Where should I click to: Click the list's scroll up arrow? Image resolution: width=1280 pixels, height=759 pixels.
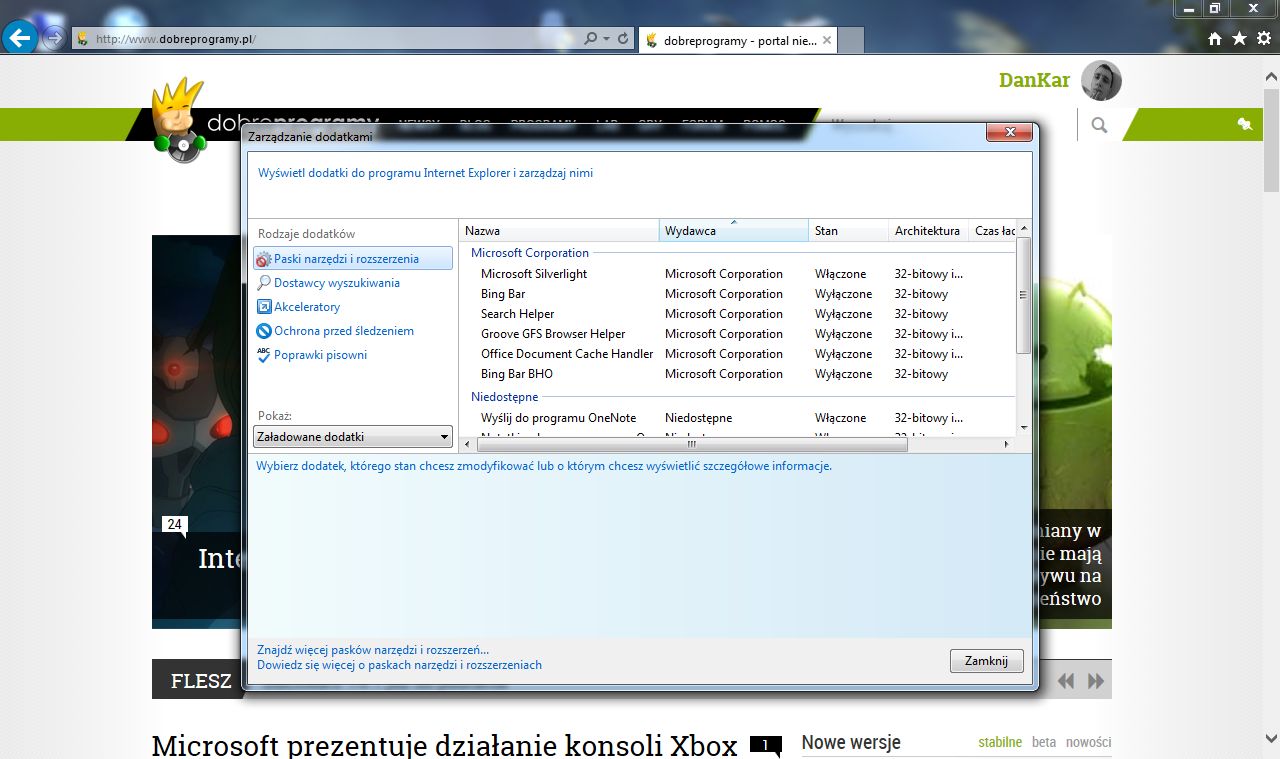point(1023,229)
